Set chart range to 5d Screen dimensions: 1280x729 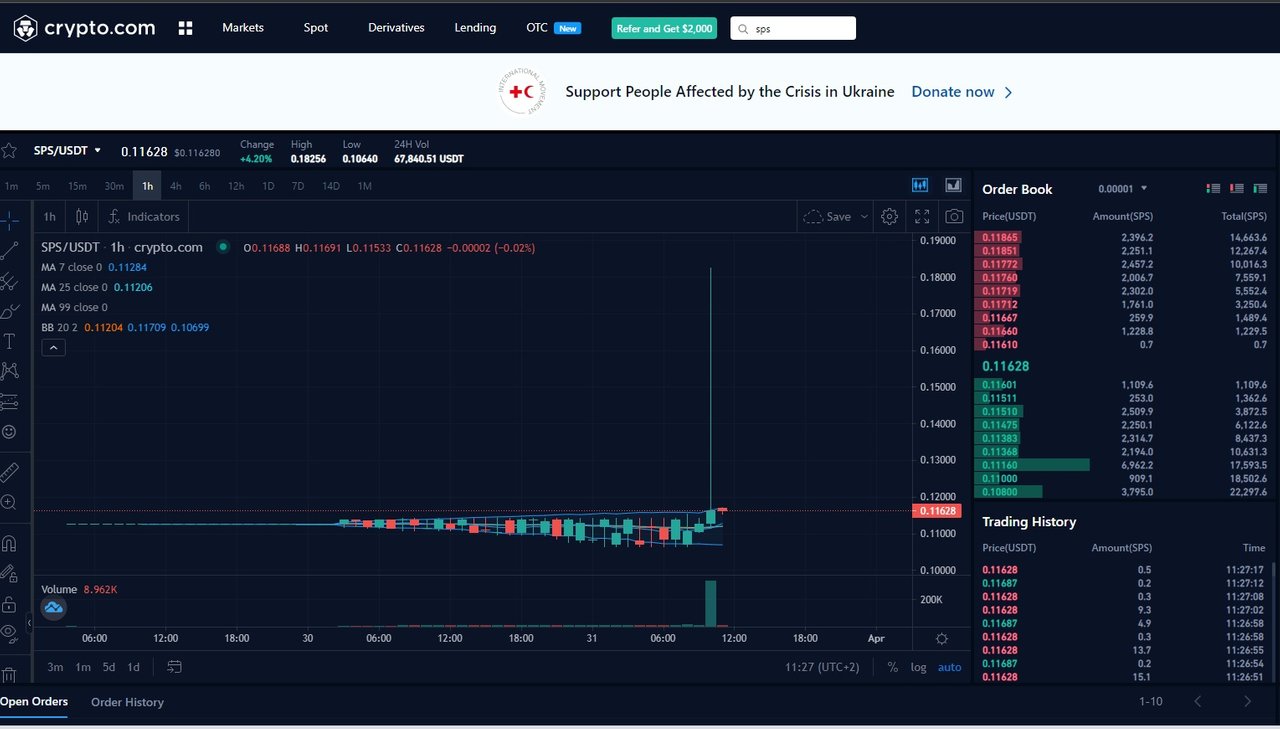click(108, 667)
